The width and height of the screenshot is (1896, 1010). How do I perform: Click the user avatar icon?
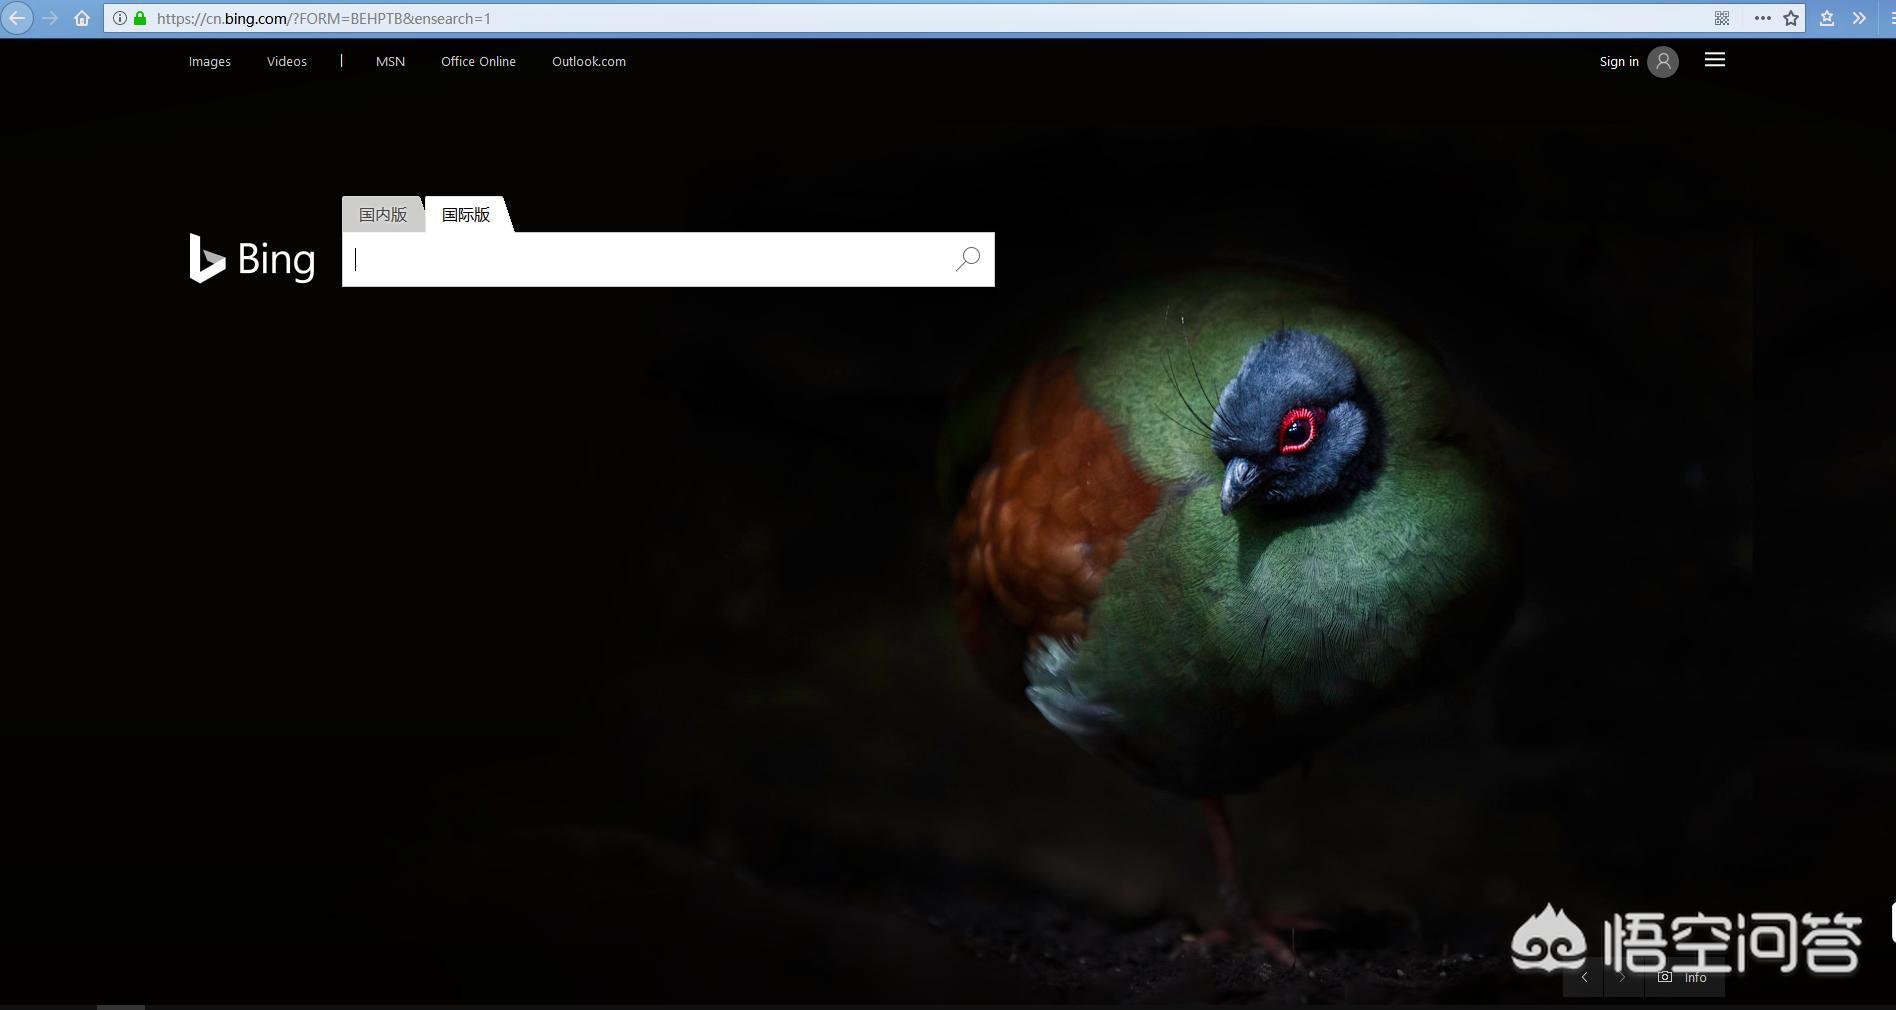pyautogui.click(x=1663, y=61)
